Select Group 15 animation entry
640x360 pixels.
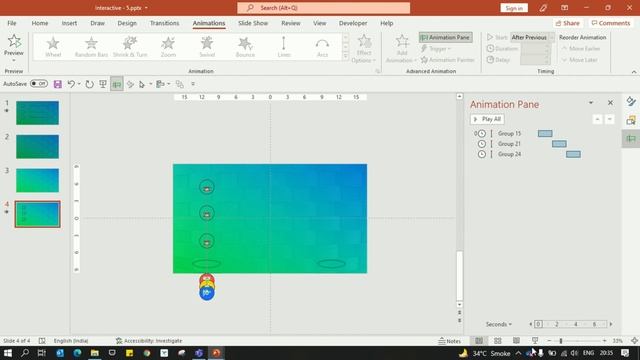click(x=509, y=133)
